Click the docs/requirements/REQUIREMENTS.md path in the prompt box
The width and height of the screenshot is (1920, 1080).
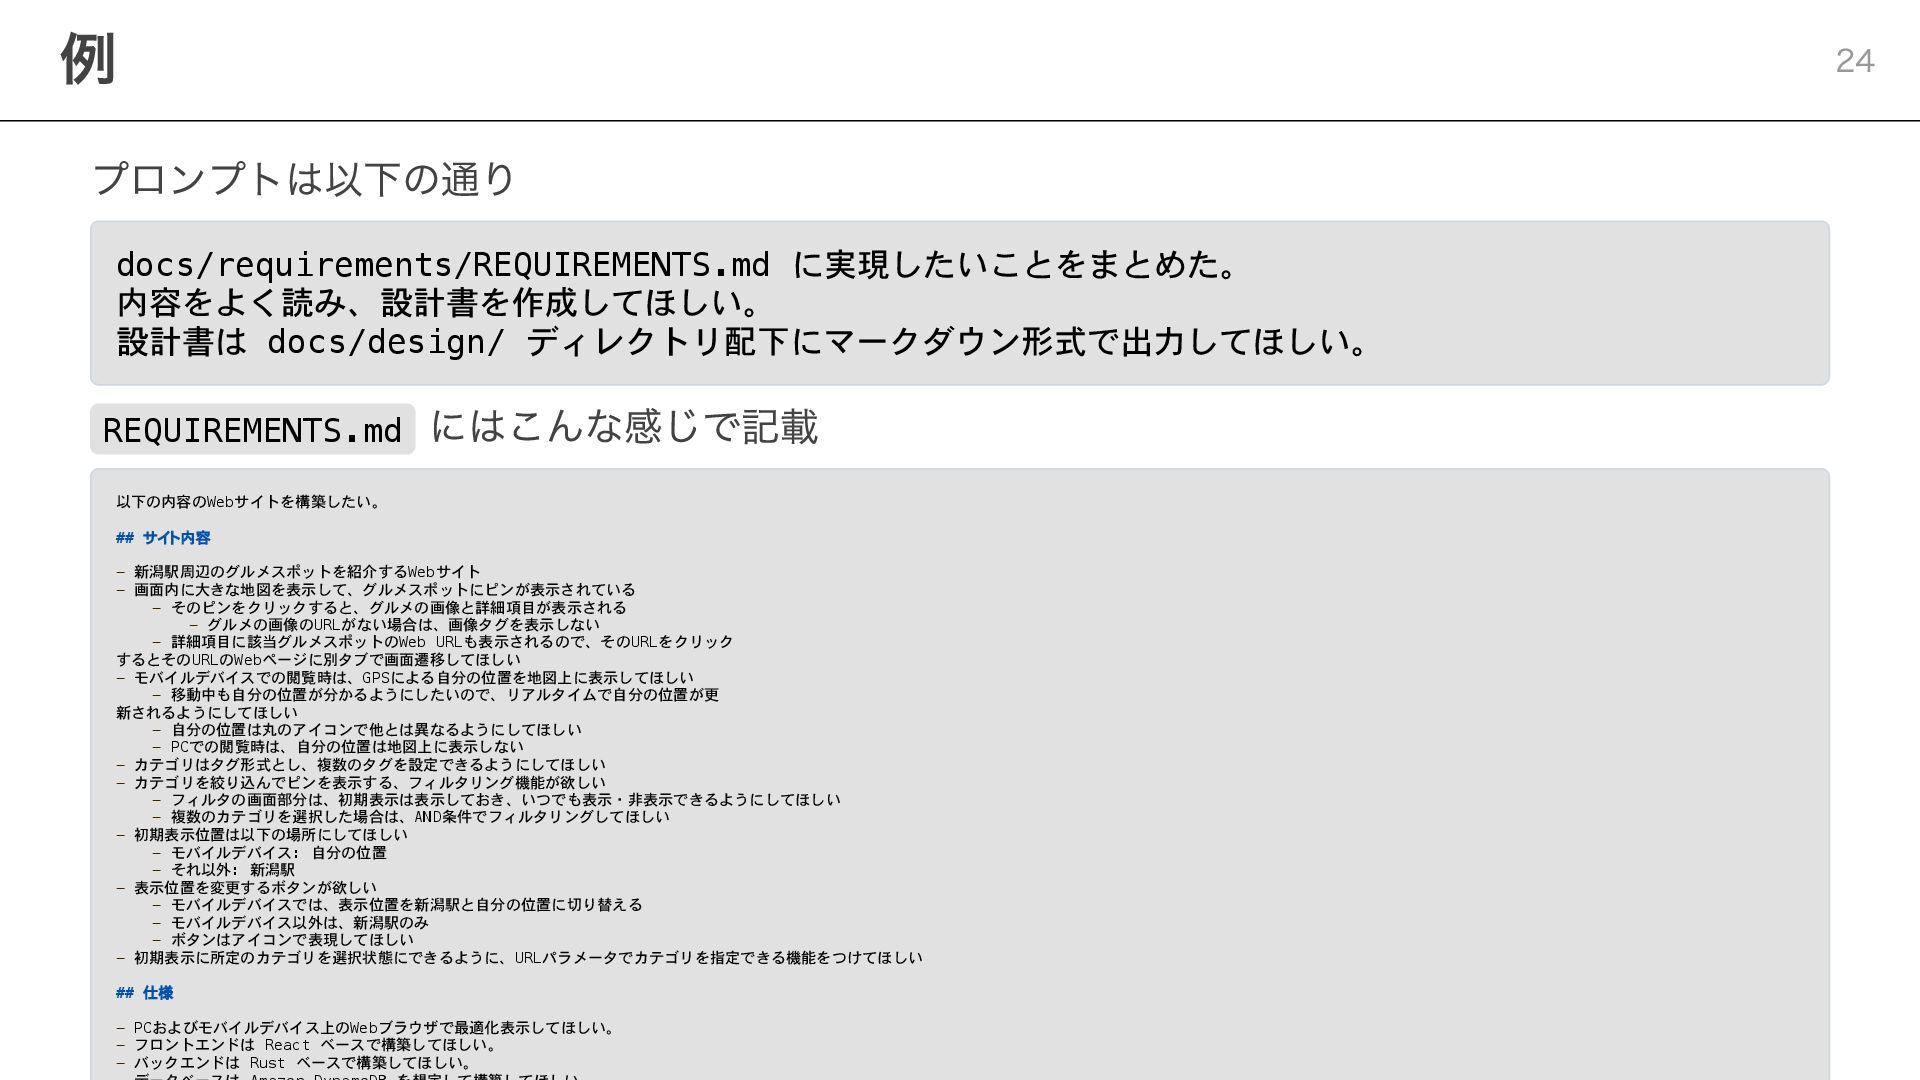point(443,265)
